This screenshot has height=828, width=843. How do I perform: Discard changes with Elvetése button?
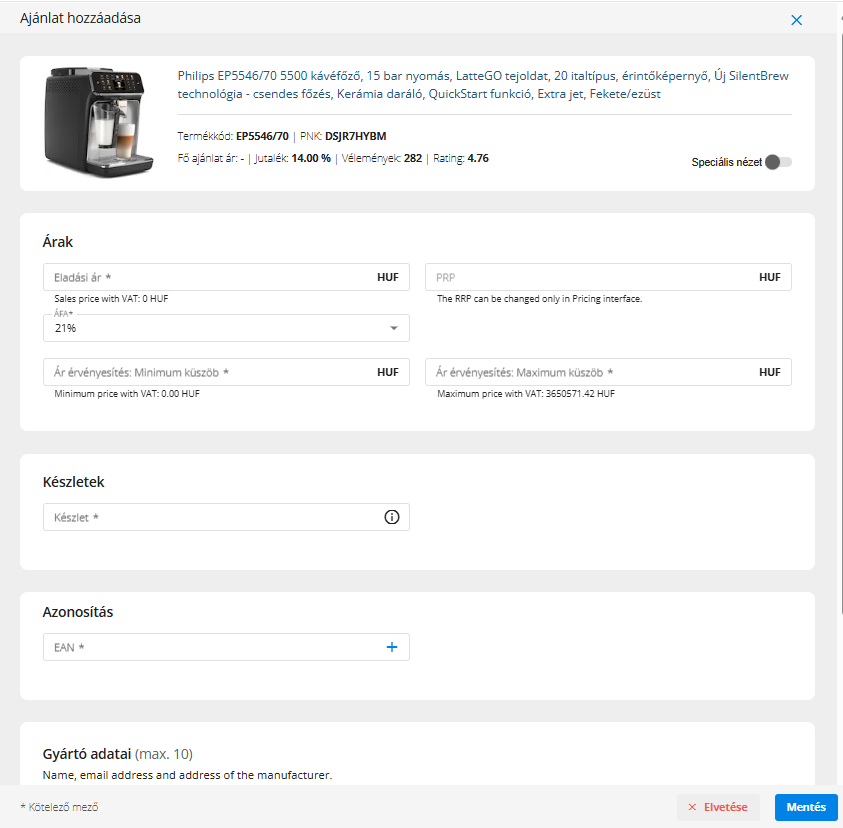718,807
